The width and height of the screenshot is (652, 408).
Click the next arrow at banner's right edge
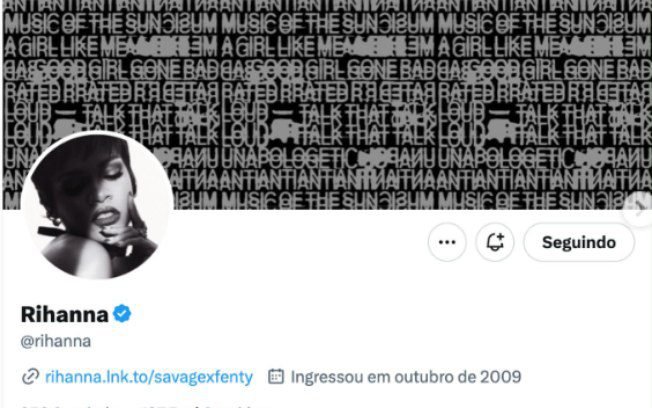point(639,209)
